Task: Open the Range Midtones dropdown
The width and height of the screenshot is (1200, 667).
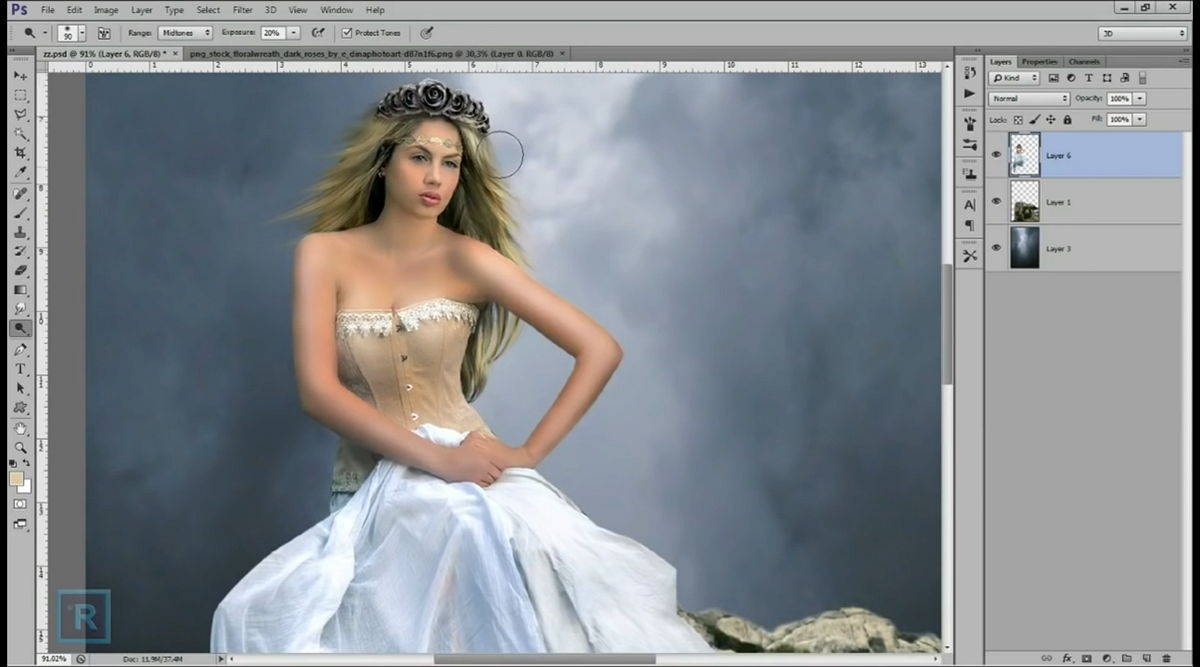Action: (x=184, y=33)
